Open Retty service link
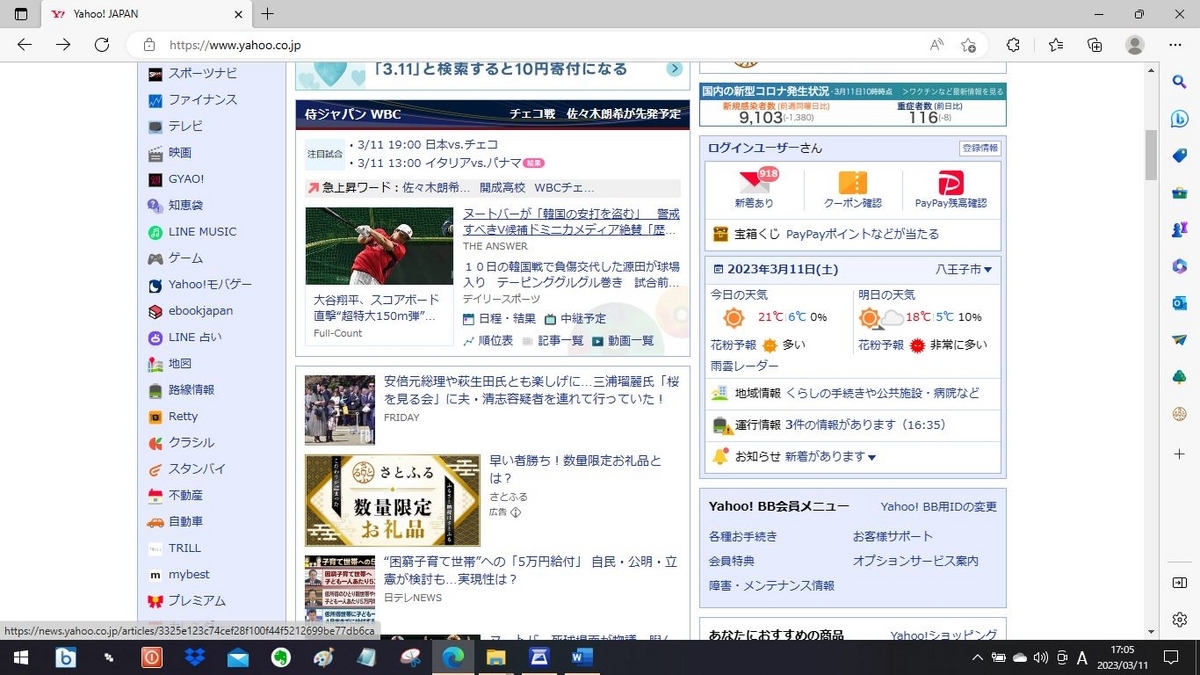Screen dimensions: 1200x675 [x=183, y=416]
